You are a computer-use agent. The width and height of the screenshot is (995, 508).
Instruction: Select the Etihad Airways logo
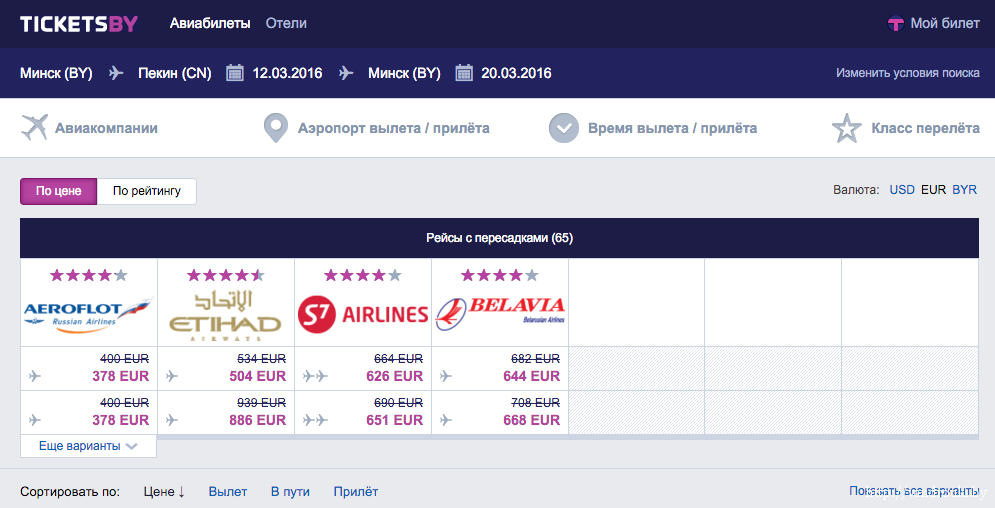coord(225,314)
